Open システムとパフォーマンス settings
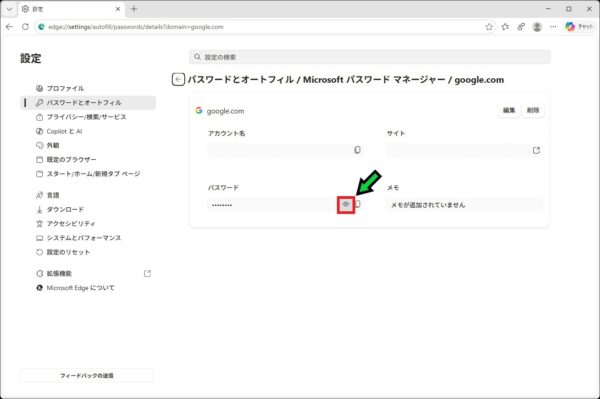 pos(88,238)
